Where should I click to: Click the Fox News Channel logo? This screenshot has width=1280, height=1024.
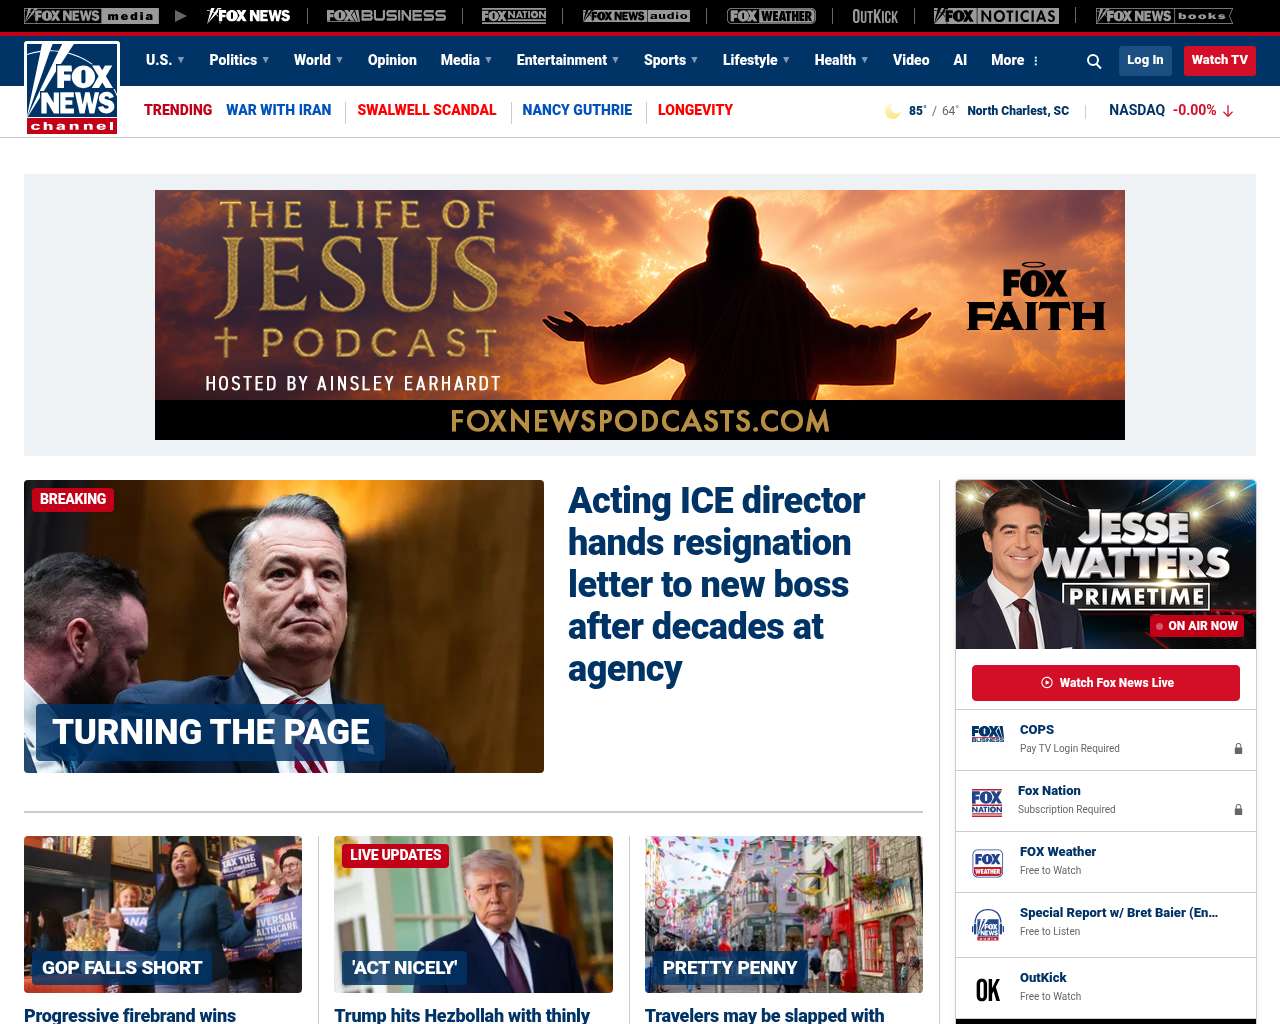tap(72, 88)
